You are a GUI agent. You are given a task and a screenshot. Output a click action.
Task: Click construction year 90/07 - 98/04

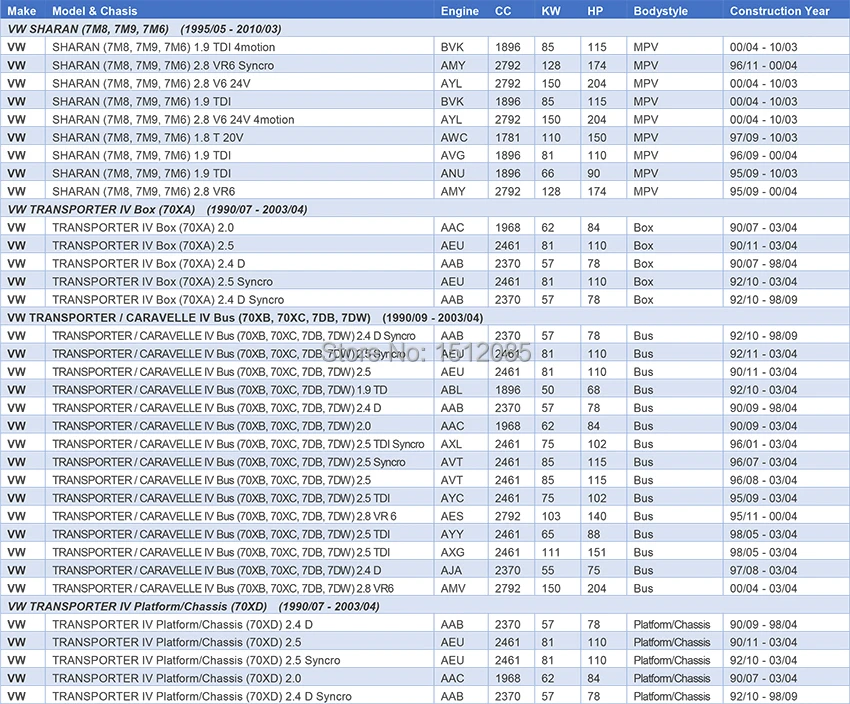(763, 263)
